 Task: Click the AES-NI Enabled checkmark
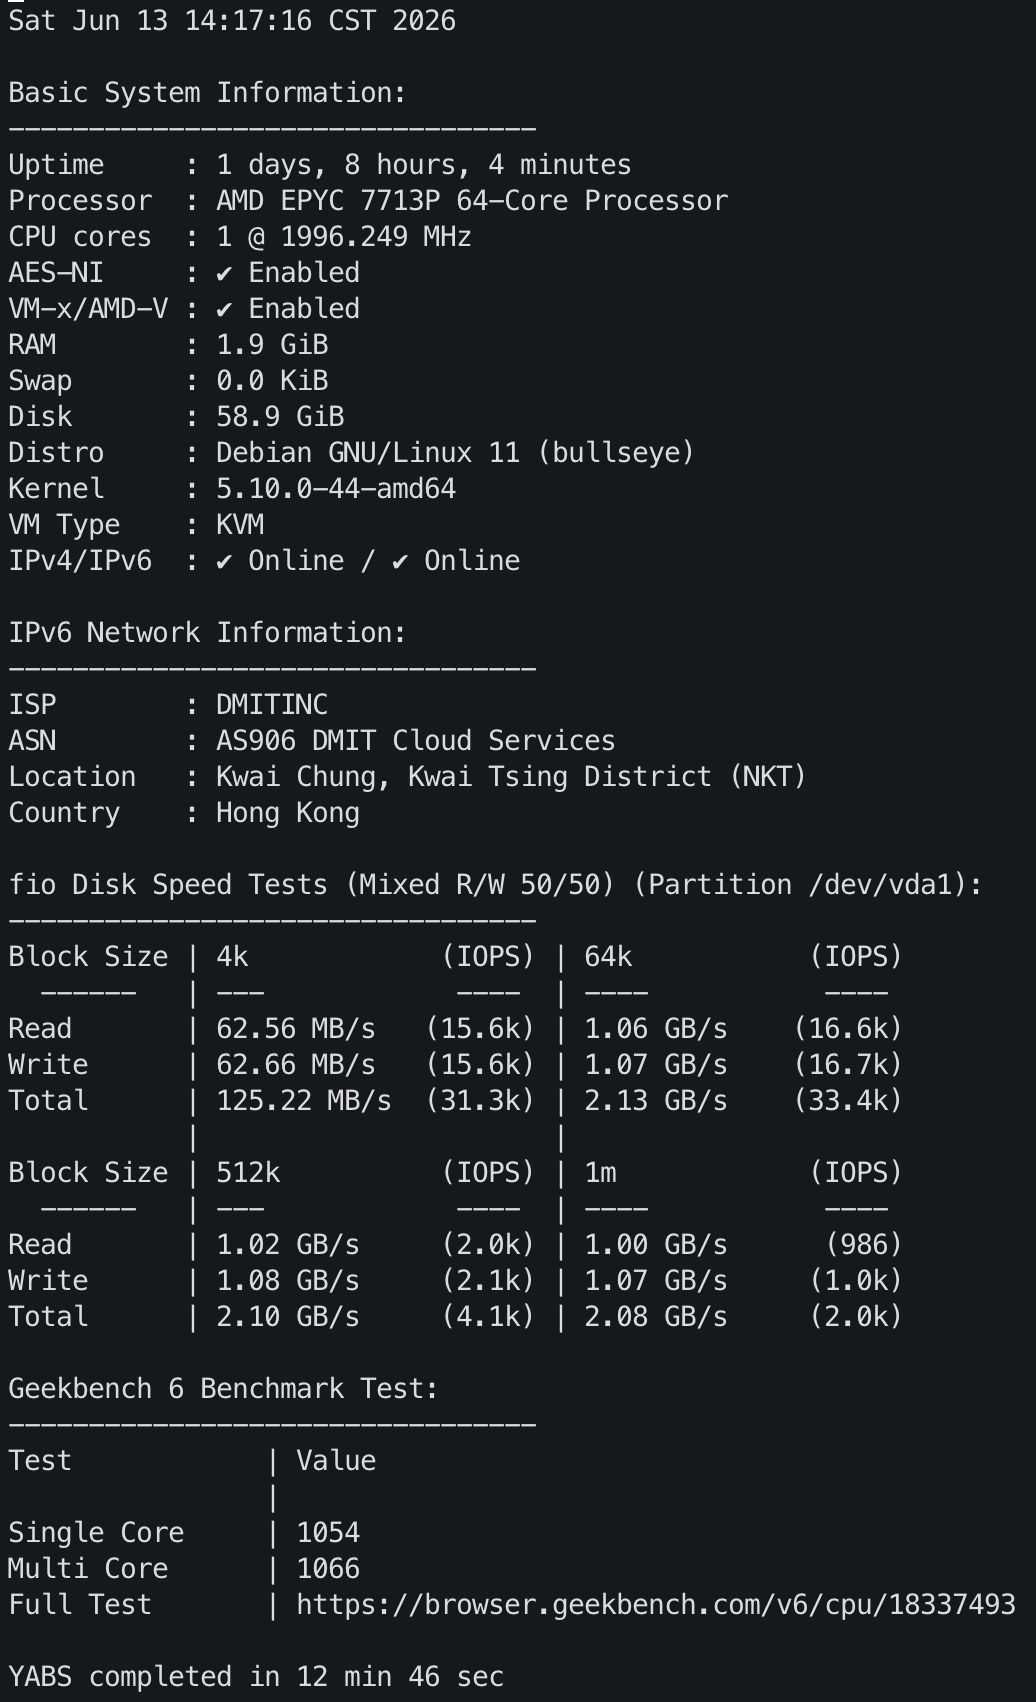224,273
